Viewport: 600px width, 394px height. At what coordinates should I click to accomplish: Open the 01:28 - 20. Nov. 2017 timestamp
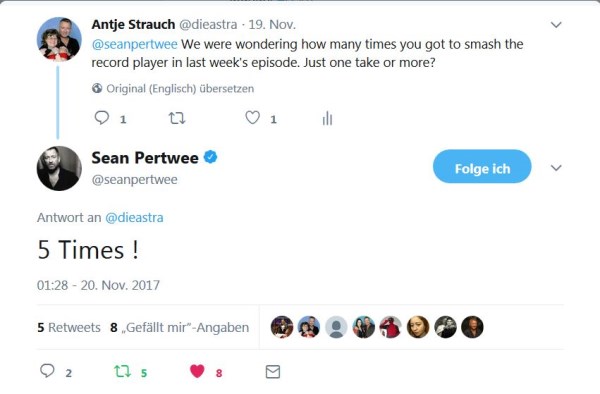click(98, 285)
